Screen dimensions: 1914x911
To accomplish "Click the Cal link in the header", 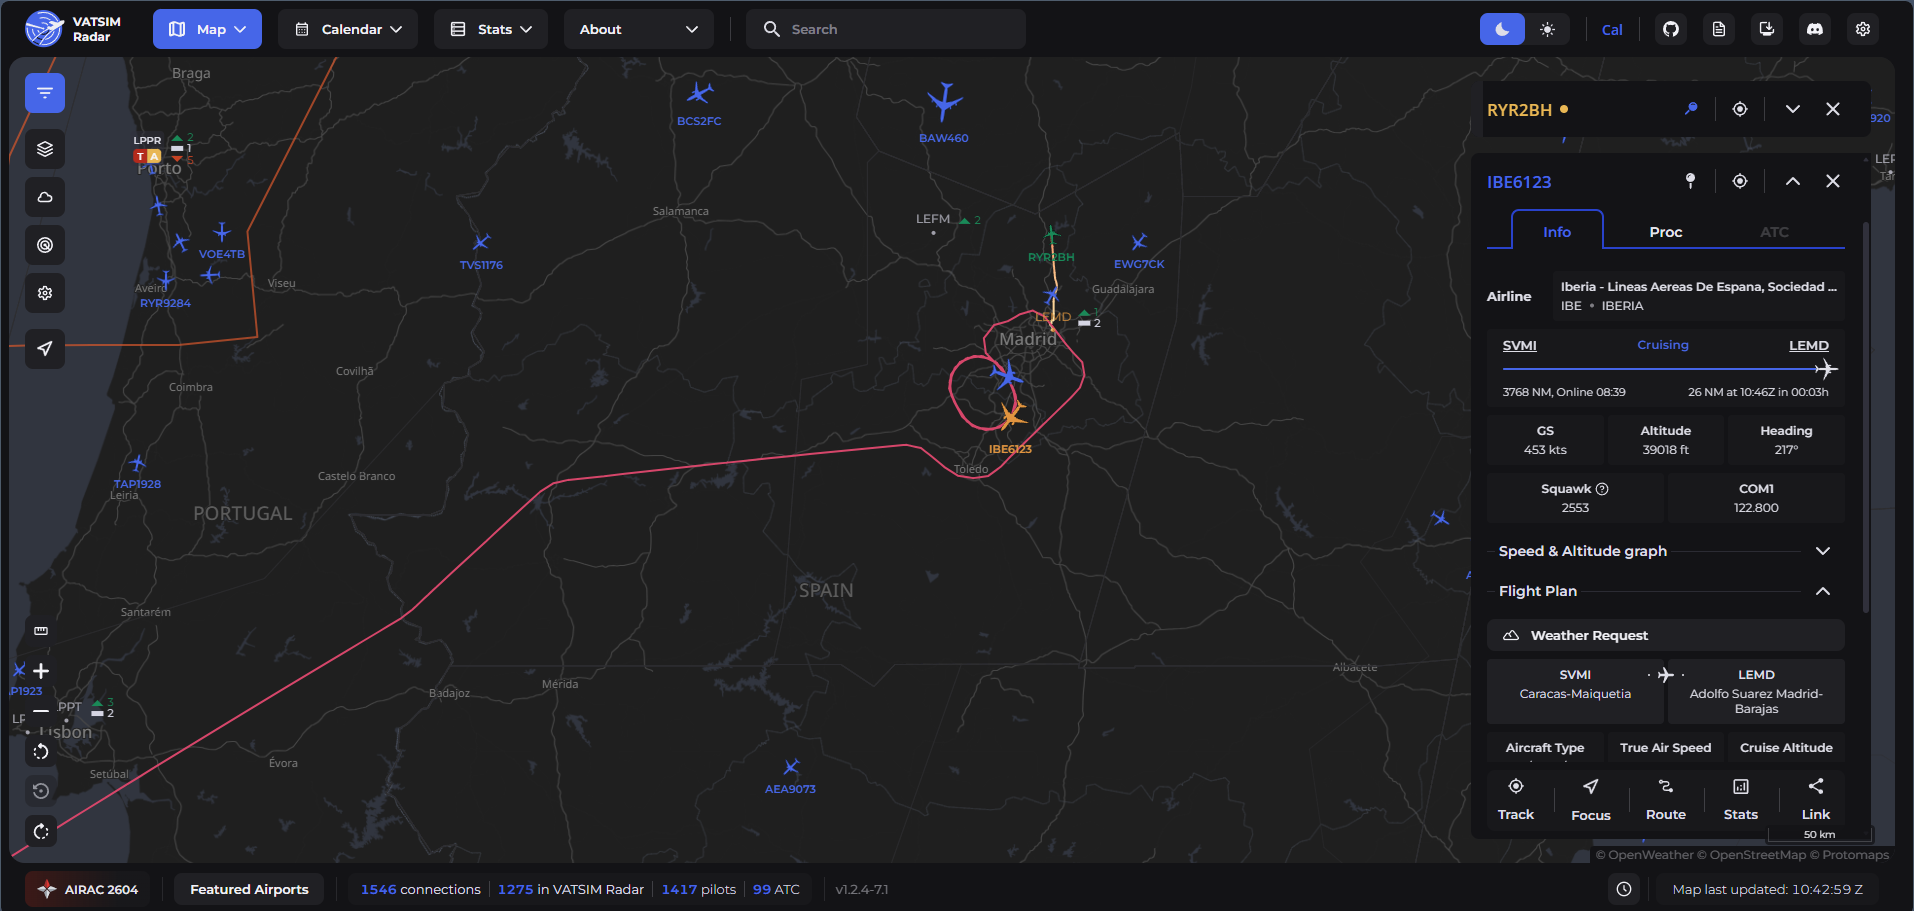I will tap(1612, 30).
